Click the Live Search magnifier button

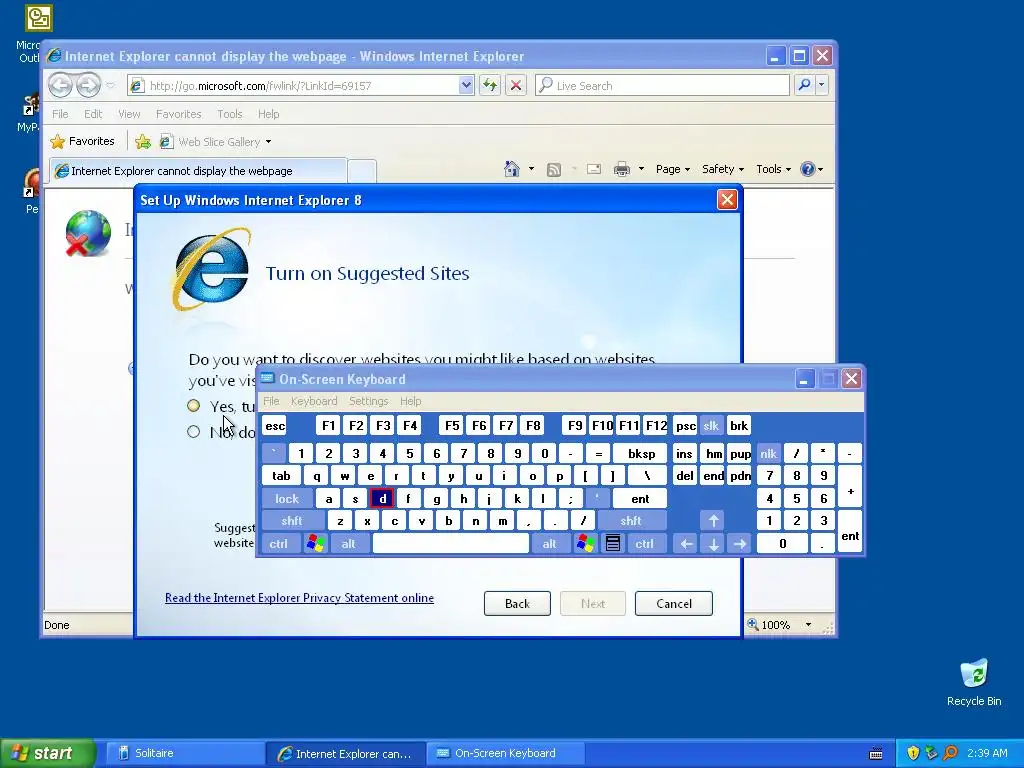tap(805, 85)
